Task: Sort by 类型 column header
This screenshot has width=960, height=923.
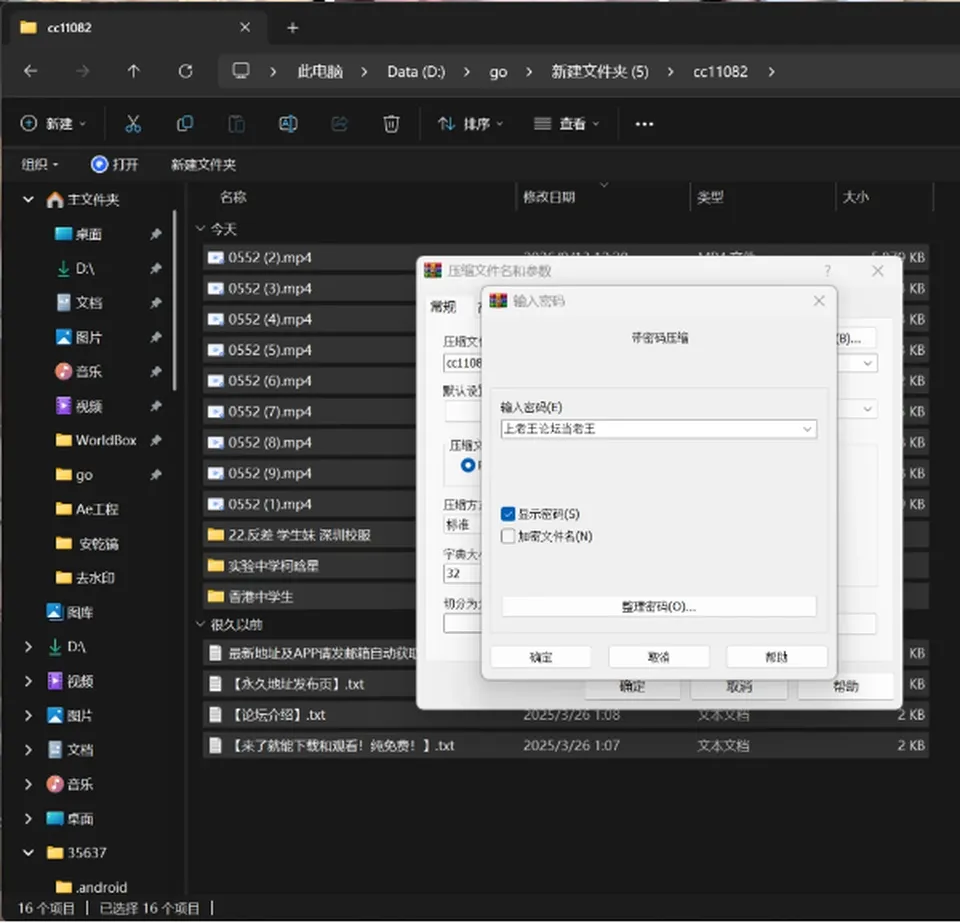Action: tap(710, 197)
